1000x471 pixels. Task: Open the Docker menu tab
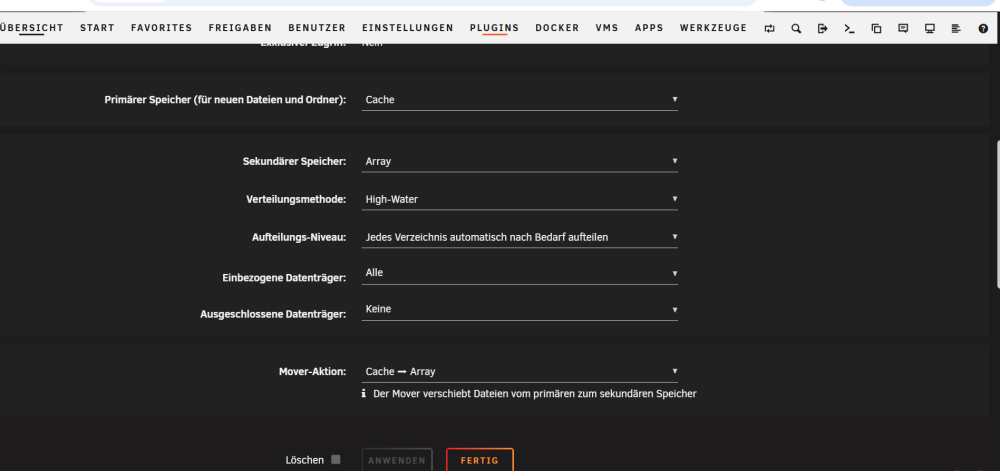(557, 28)
